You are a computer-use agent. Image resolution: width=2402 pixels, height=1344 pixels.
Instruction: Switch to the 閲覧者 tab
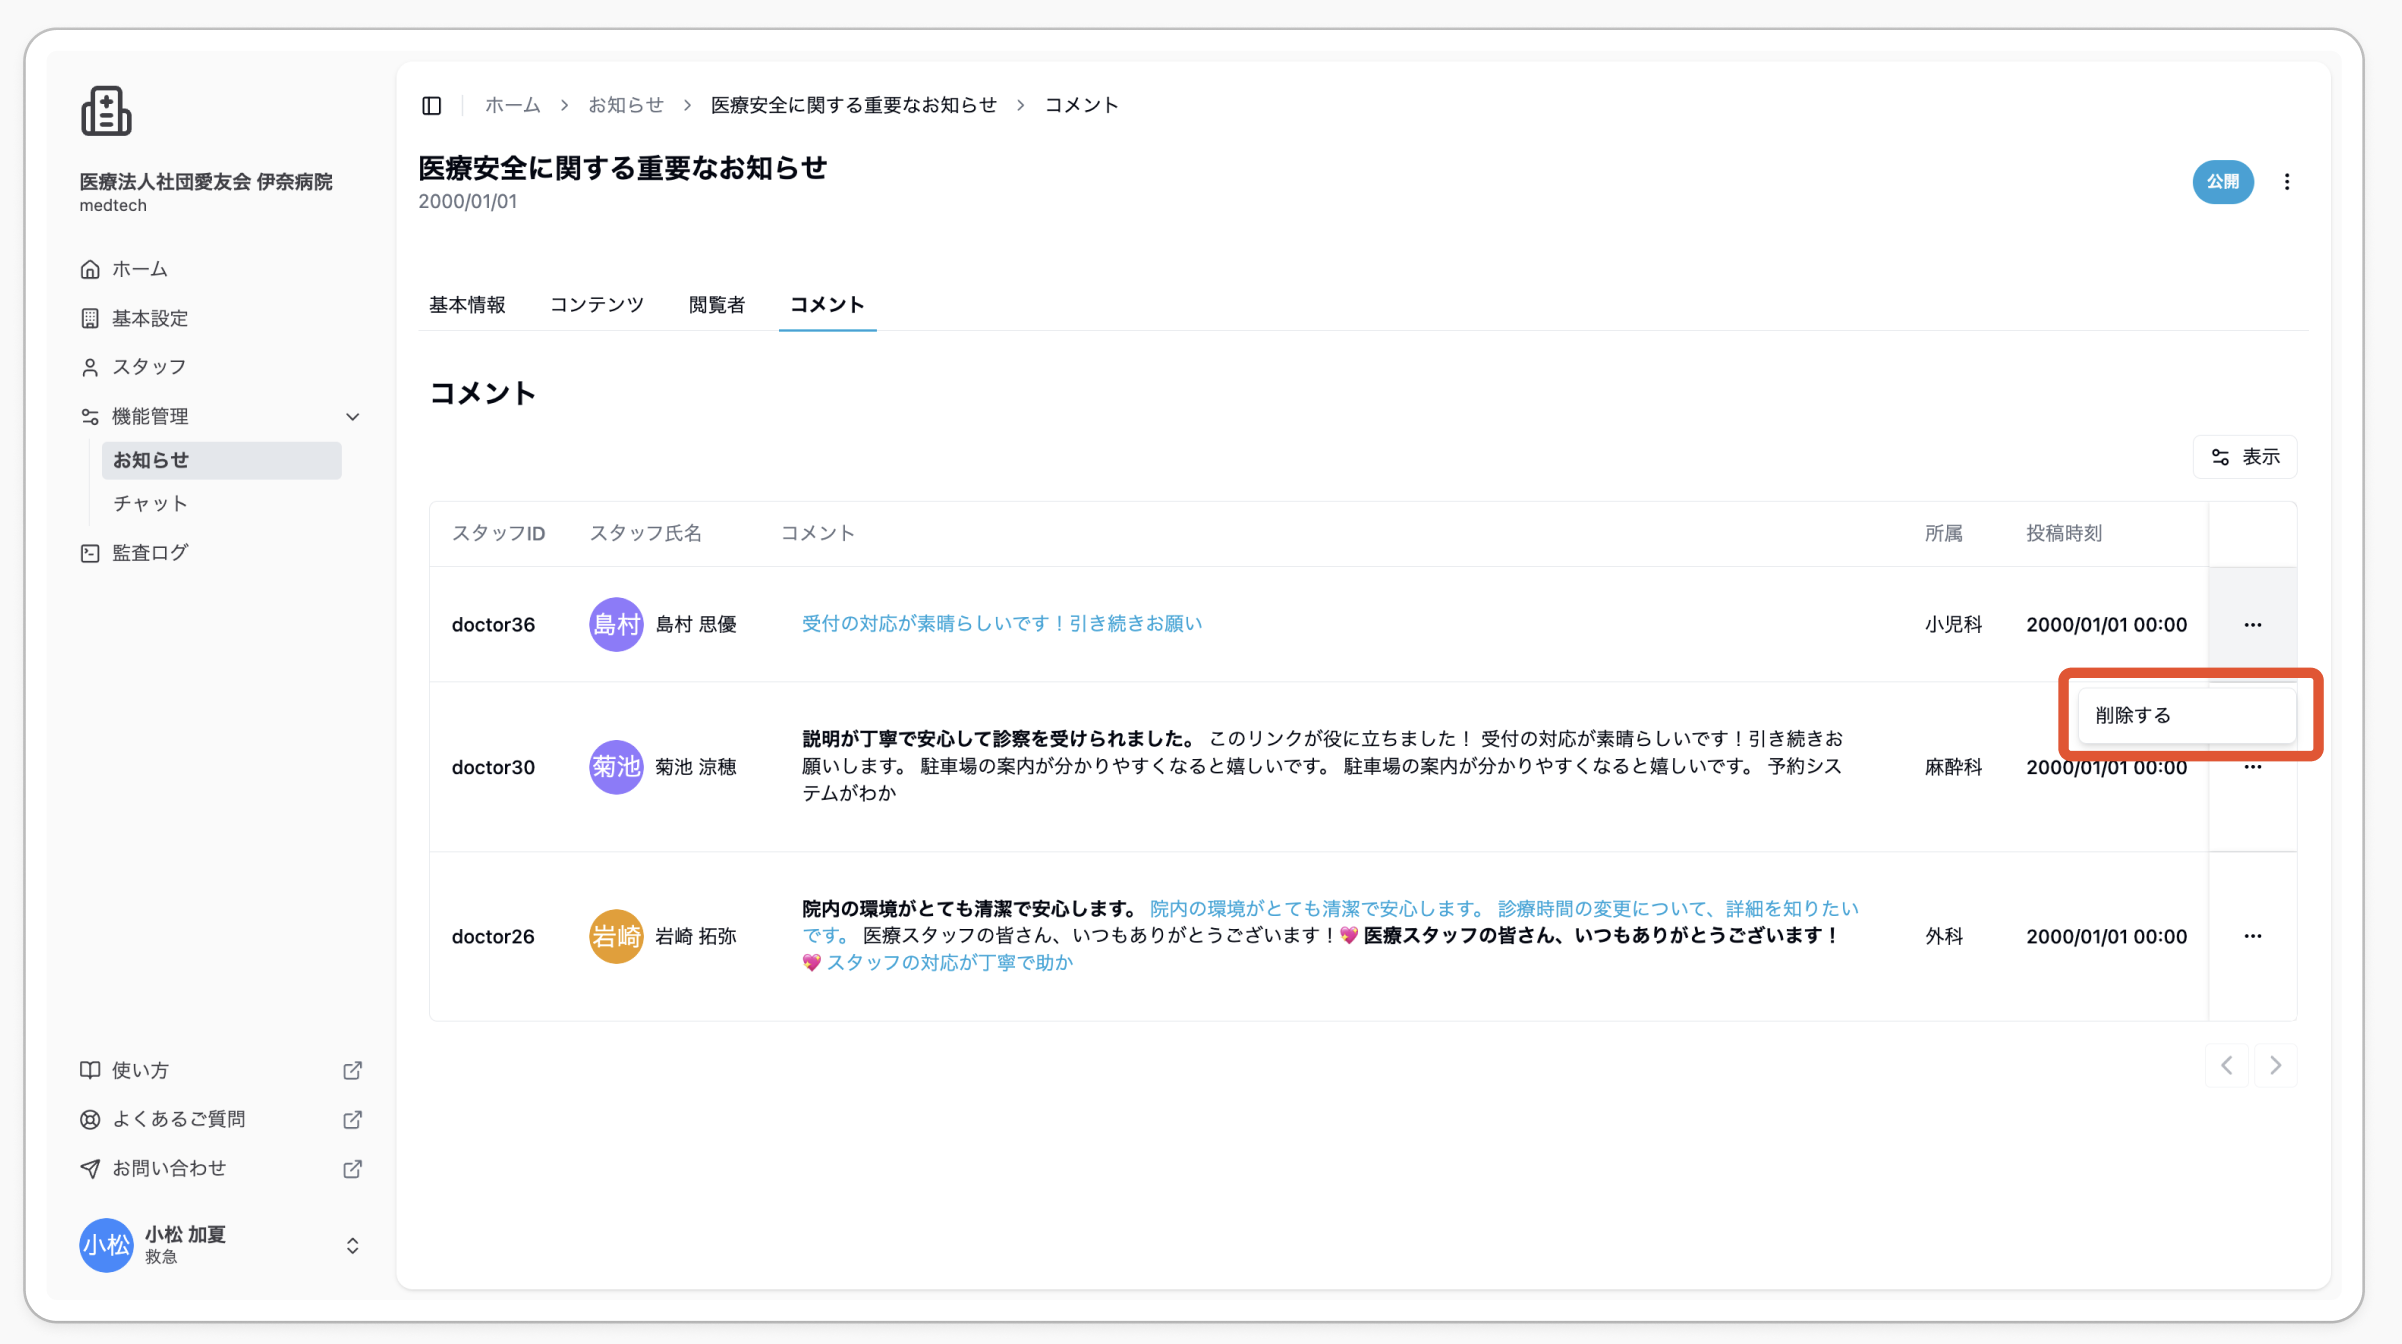pos(717,305)
